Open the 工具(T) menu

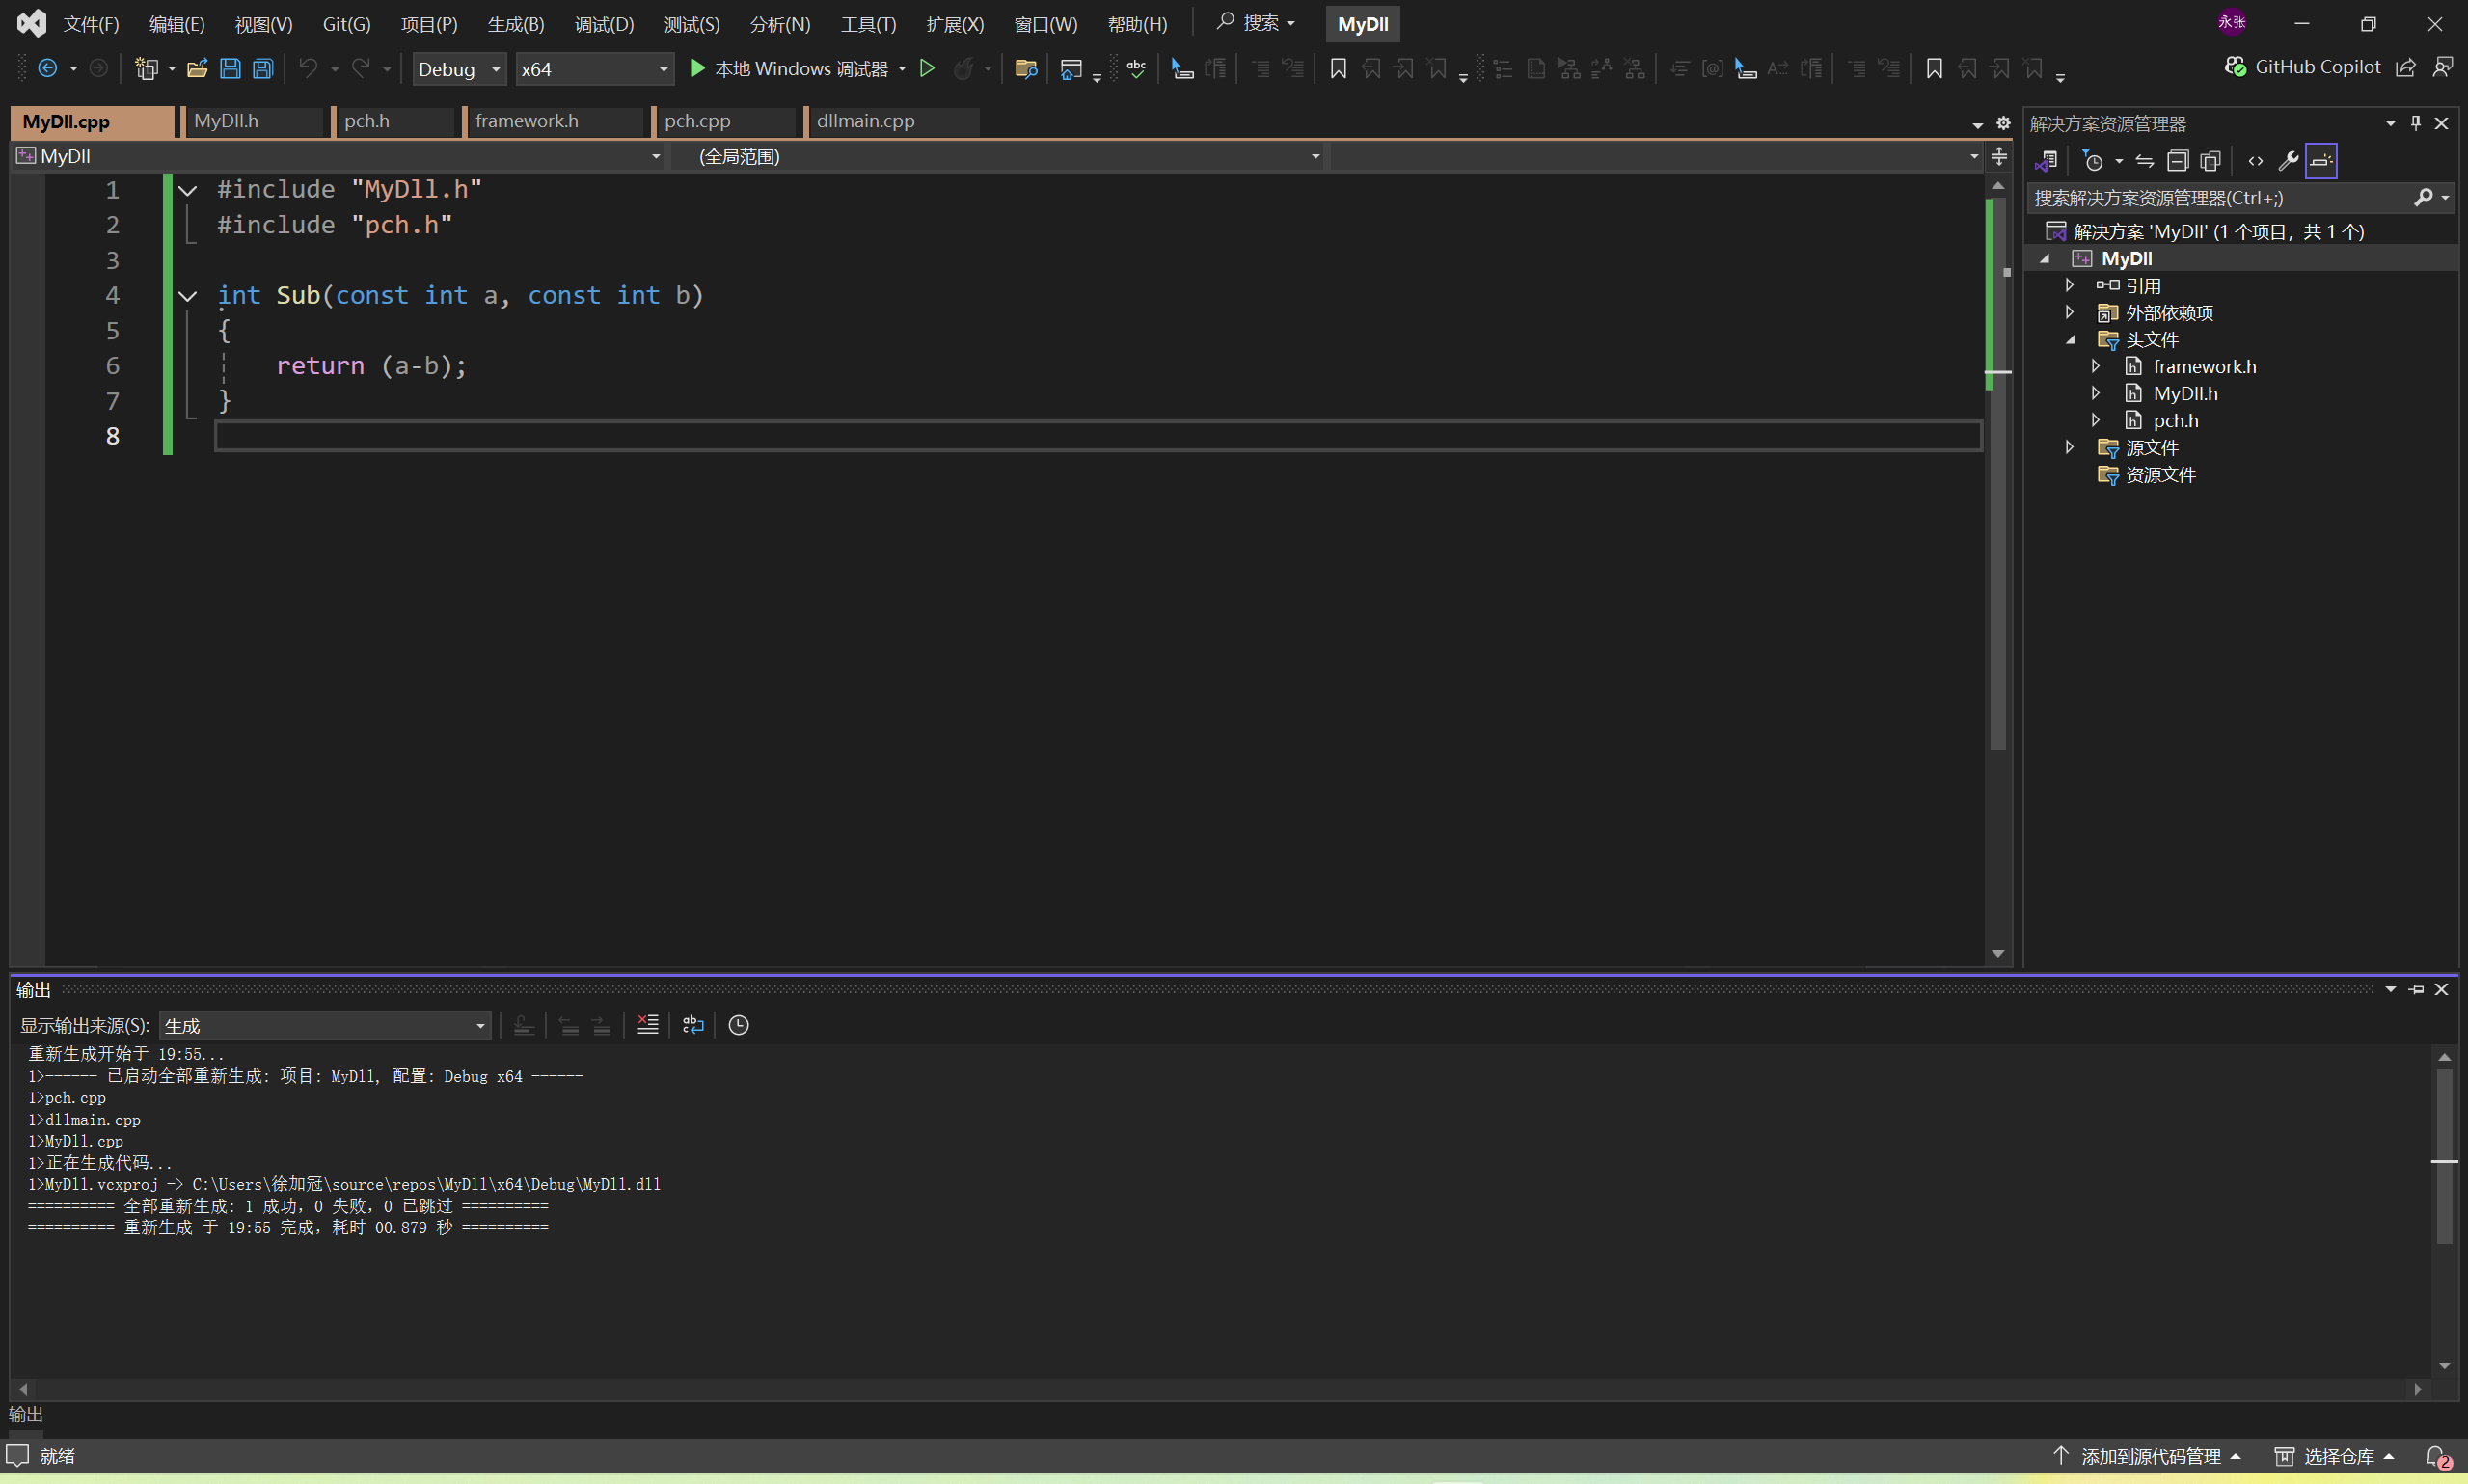[868, 24]
